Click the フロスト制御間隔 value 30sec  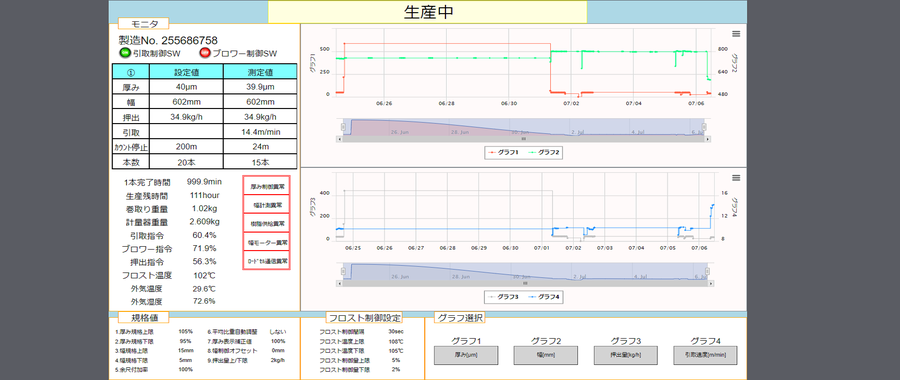pos(395,331)
